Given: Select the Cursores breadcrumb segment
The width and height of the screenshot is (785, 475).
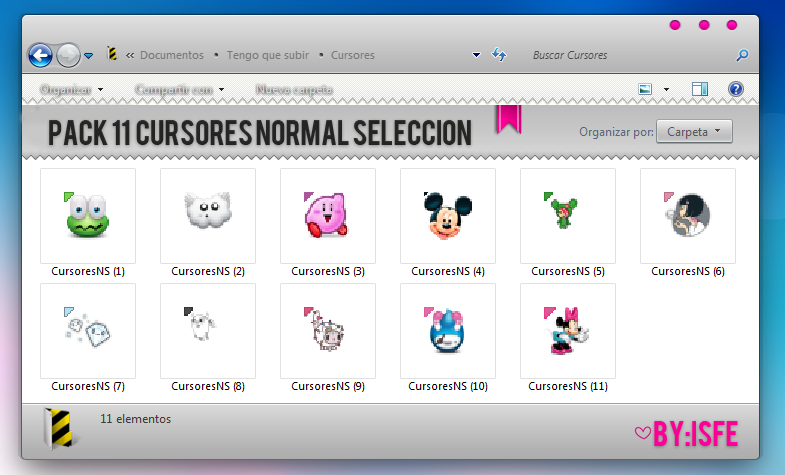Looking at the screenshot, I should click(352, 55).
